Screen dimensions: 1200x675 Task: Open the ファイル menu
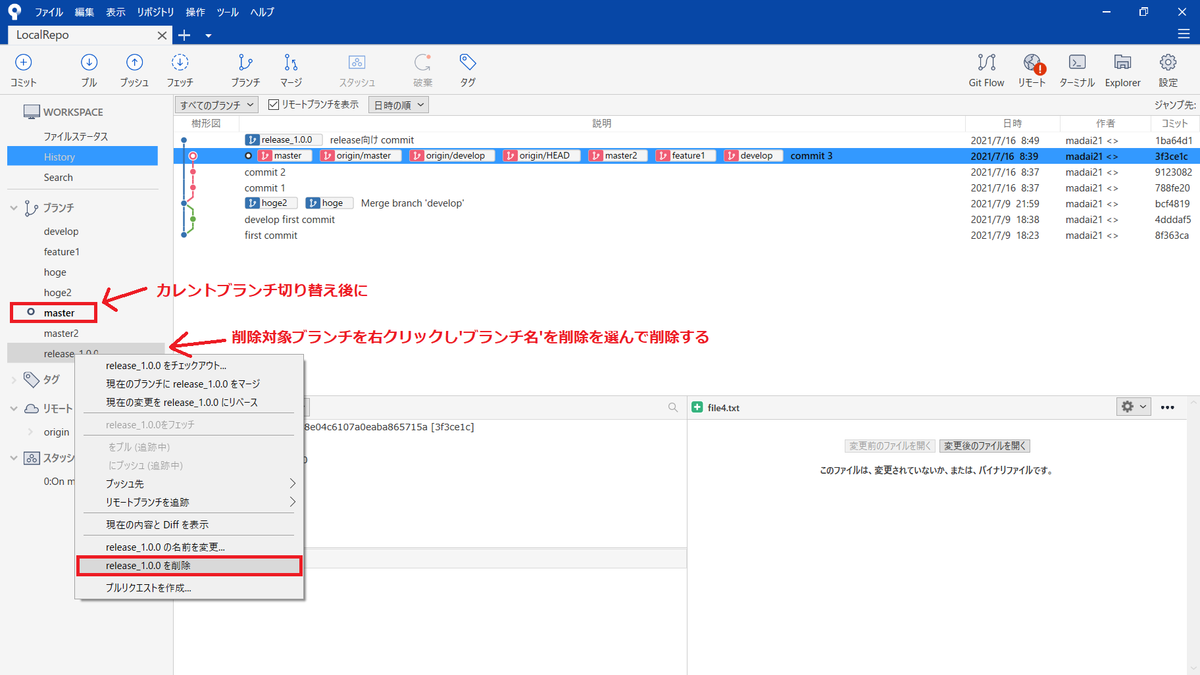point(48,12)
